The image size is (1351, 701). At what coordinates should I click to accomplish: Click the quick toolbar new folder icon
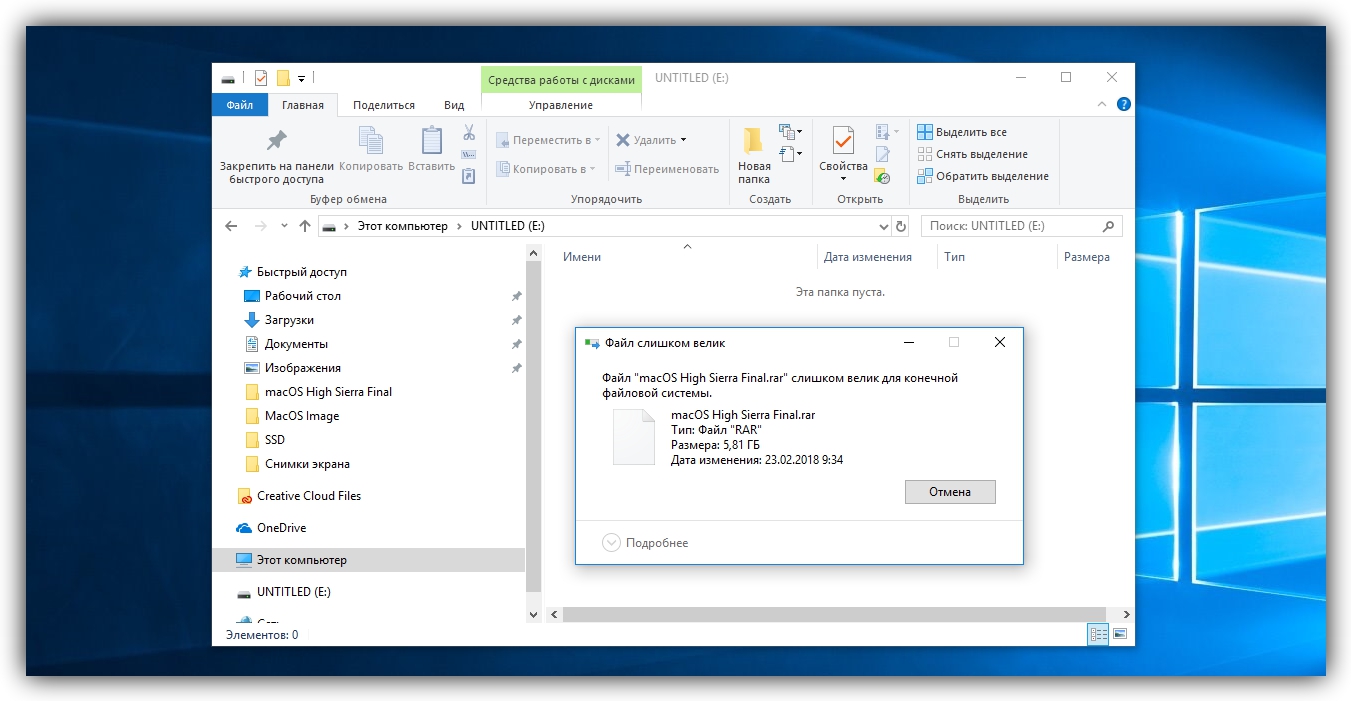pyautogui.click(x=283, y=78)
